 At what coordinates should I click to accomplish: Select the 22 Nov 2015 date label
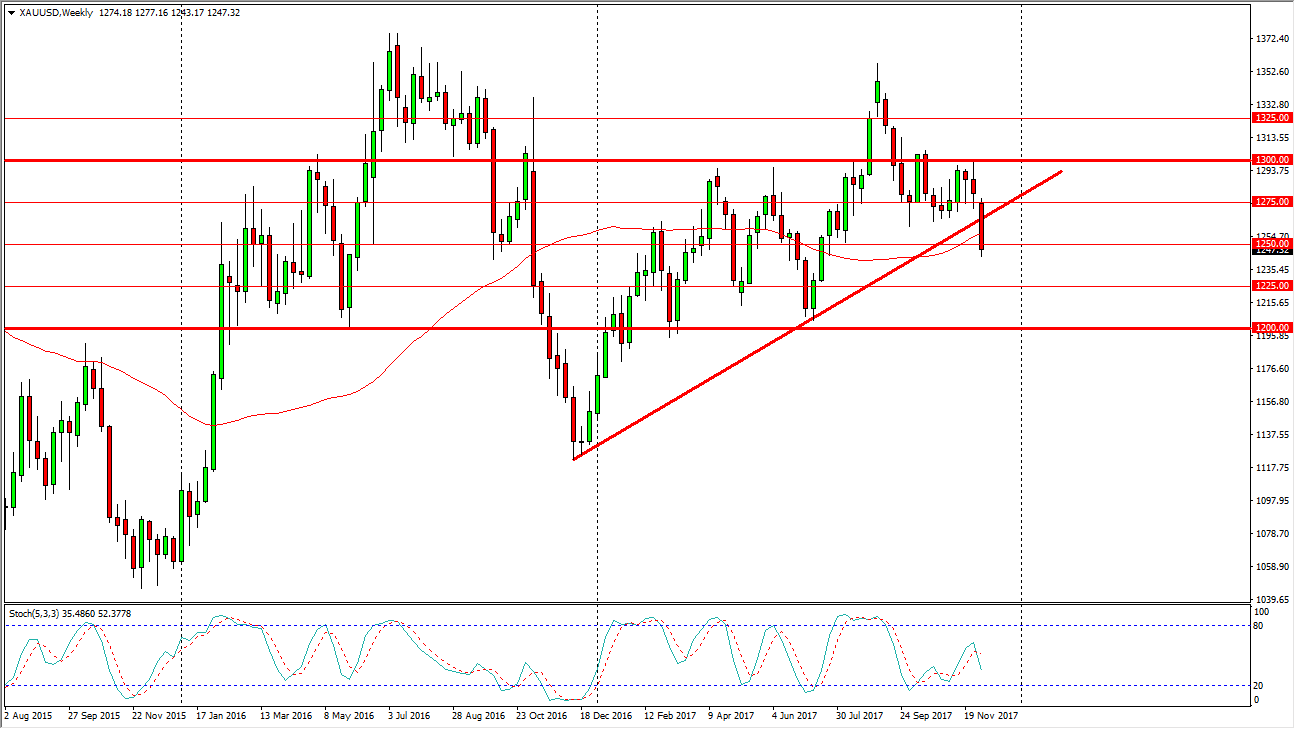point(158,716)
